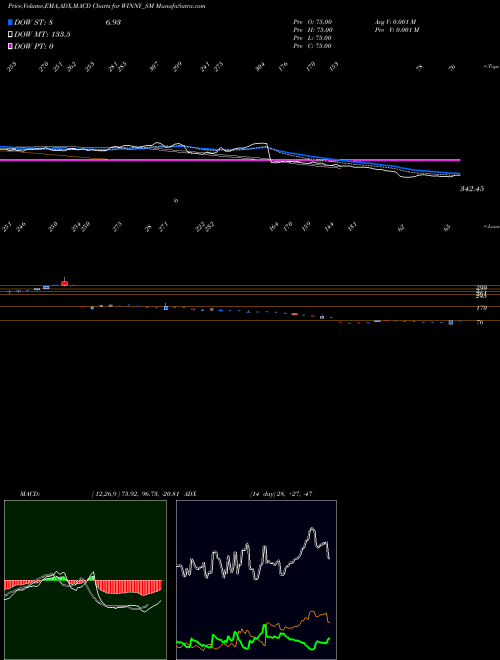
Task: Click the MACD '(12,26,9)' parameters text
Action: tap(106, 494)
